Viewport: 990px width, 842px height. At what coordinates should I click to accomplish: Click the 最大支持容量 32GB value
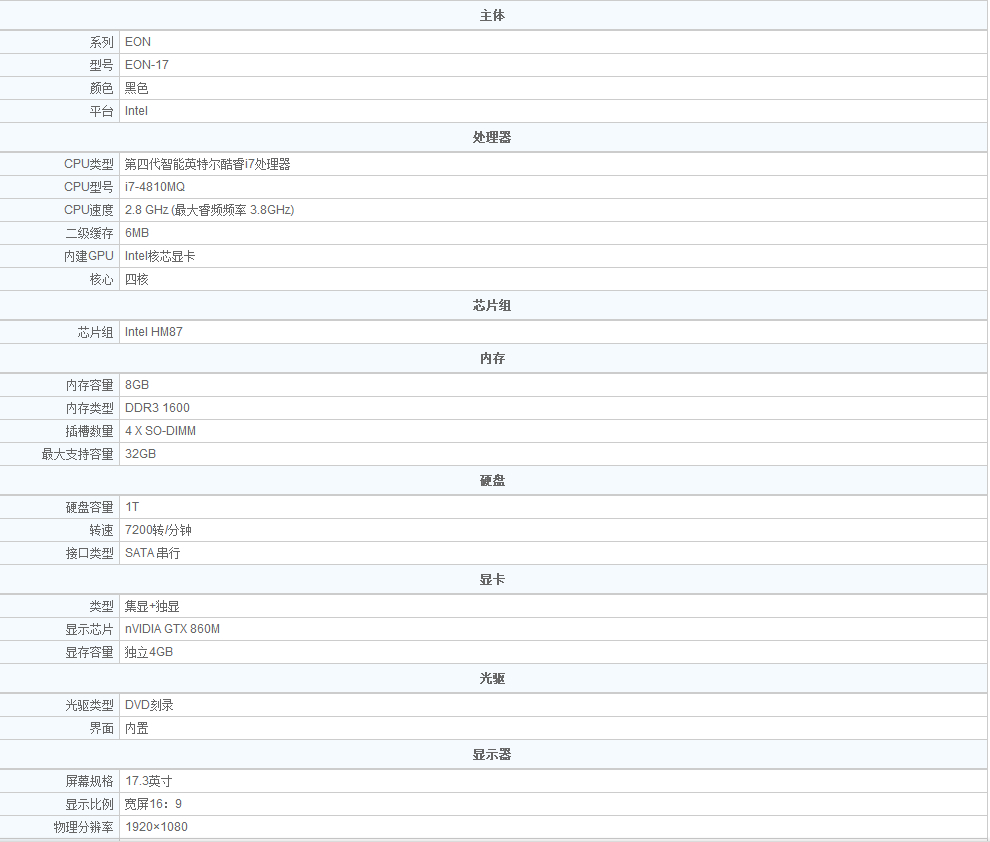[140, 454]
